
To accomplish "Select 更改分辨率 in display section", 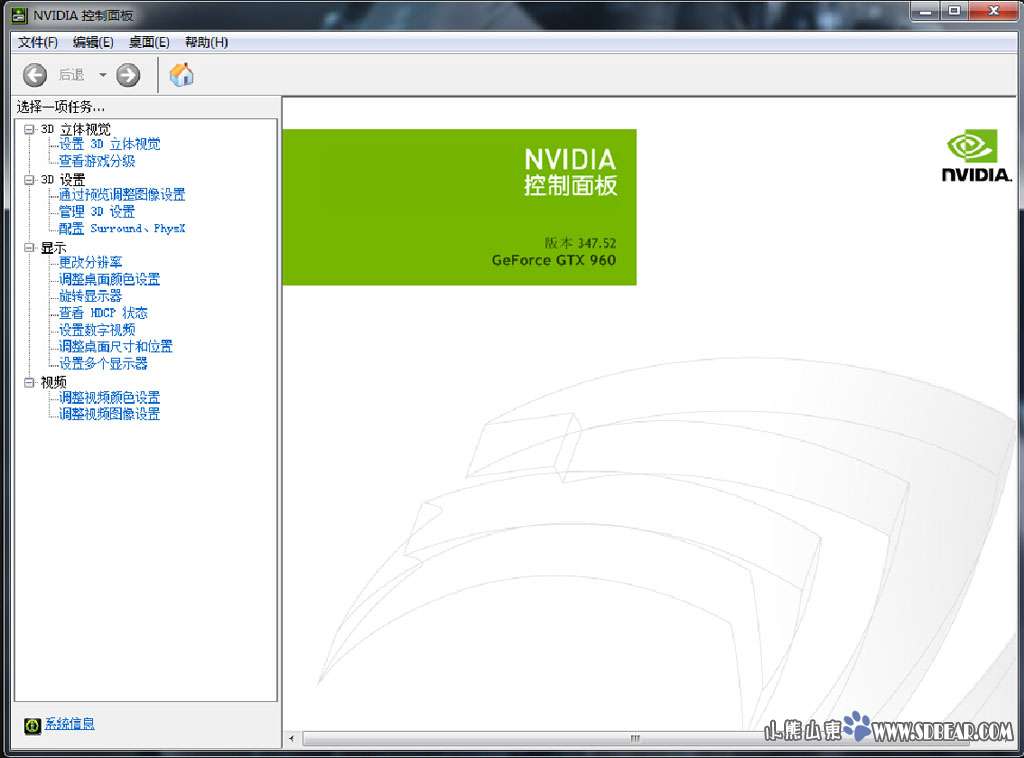I will coord(90,263).
